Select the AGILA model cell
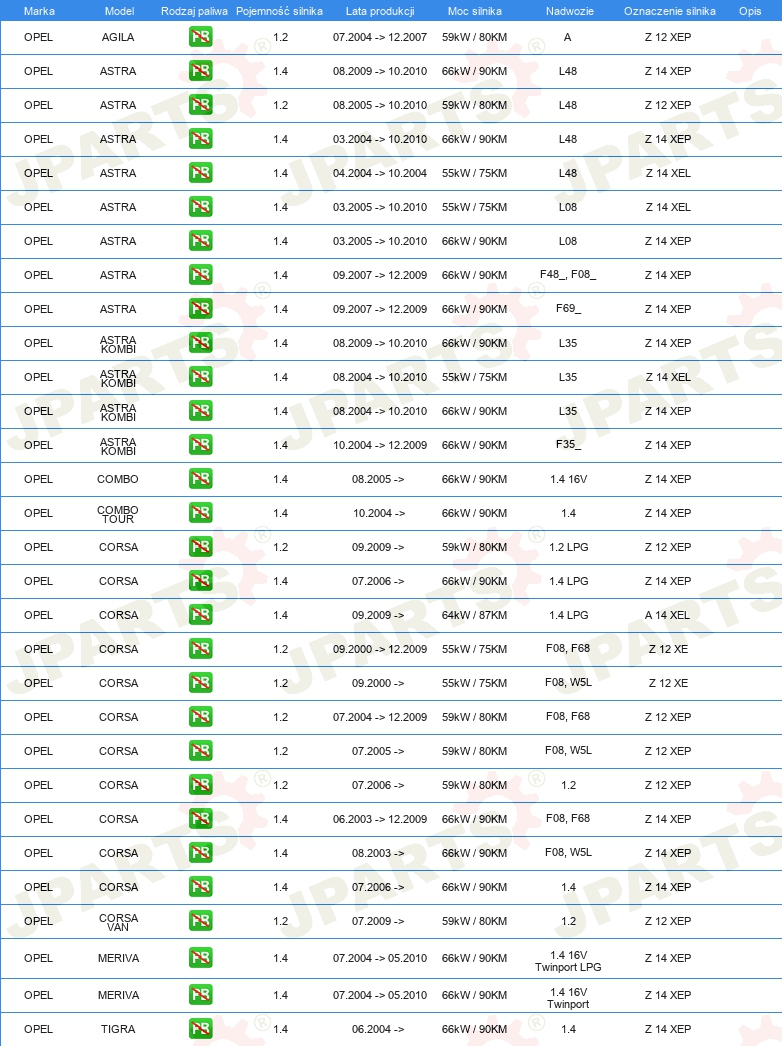782x1046 pixels. click(118, 37)
